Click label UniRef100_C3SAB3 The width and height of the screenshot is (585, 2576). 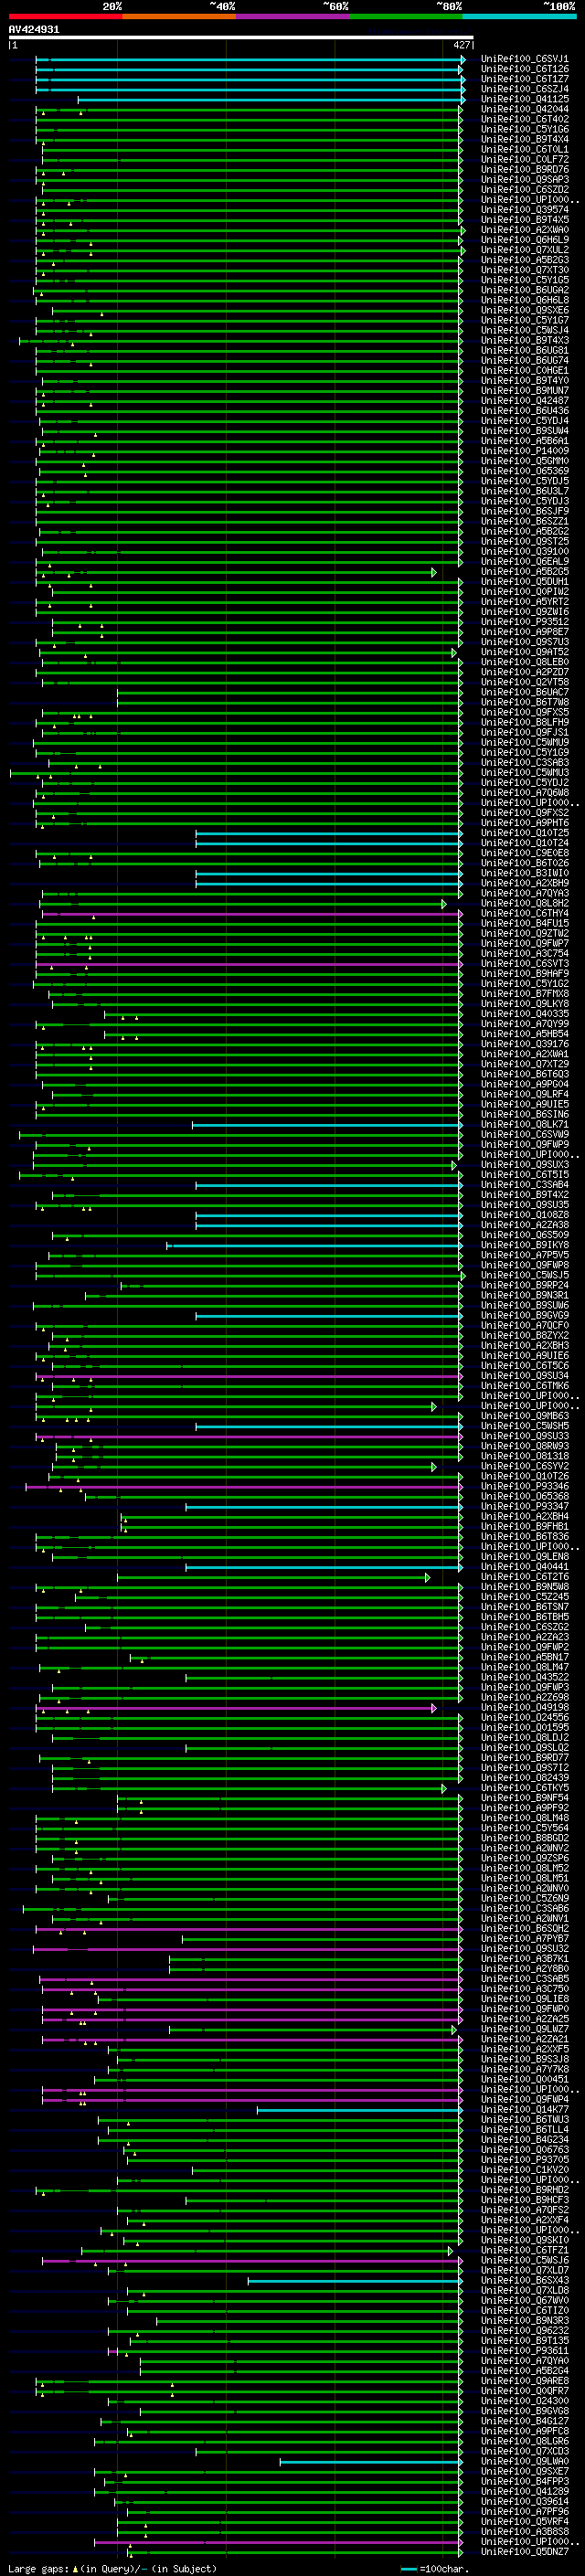point(524,763)
